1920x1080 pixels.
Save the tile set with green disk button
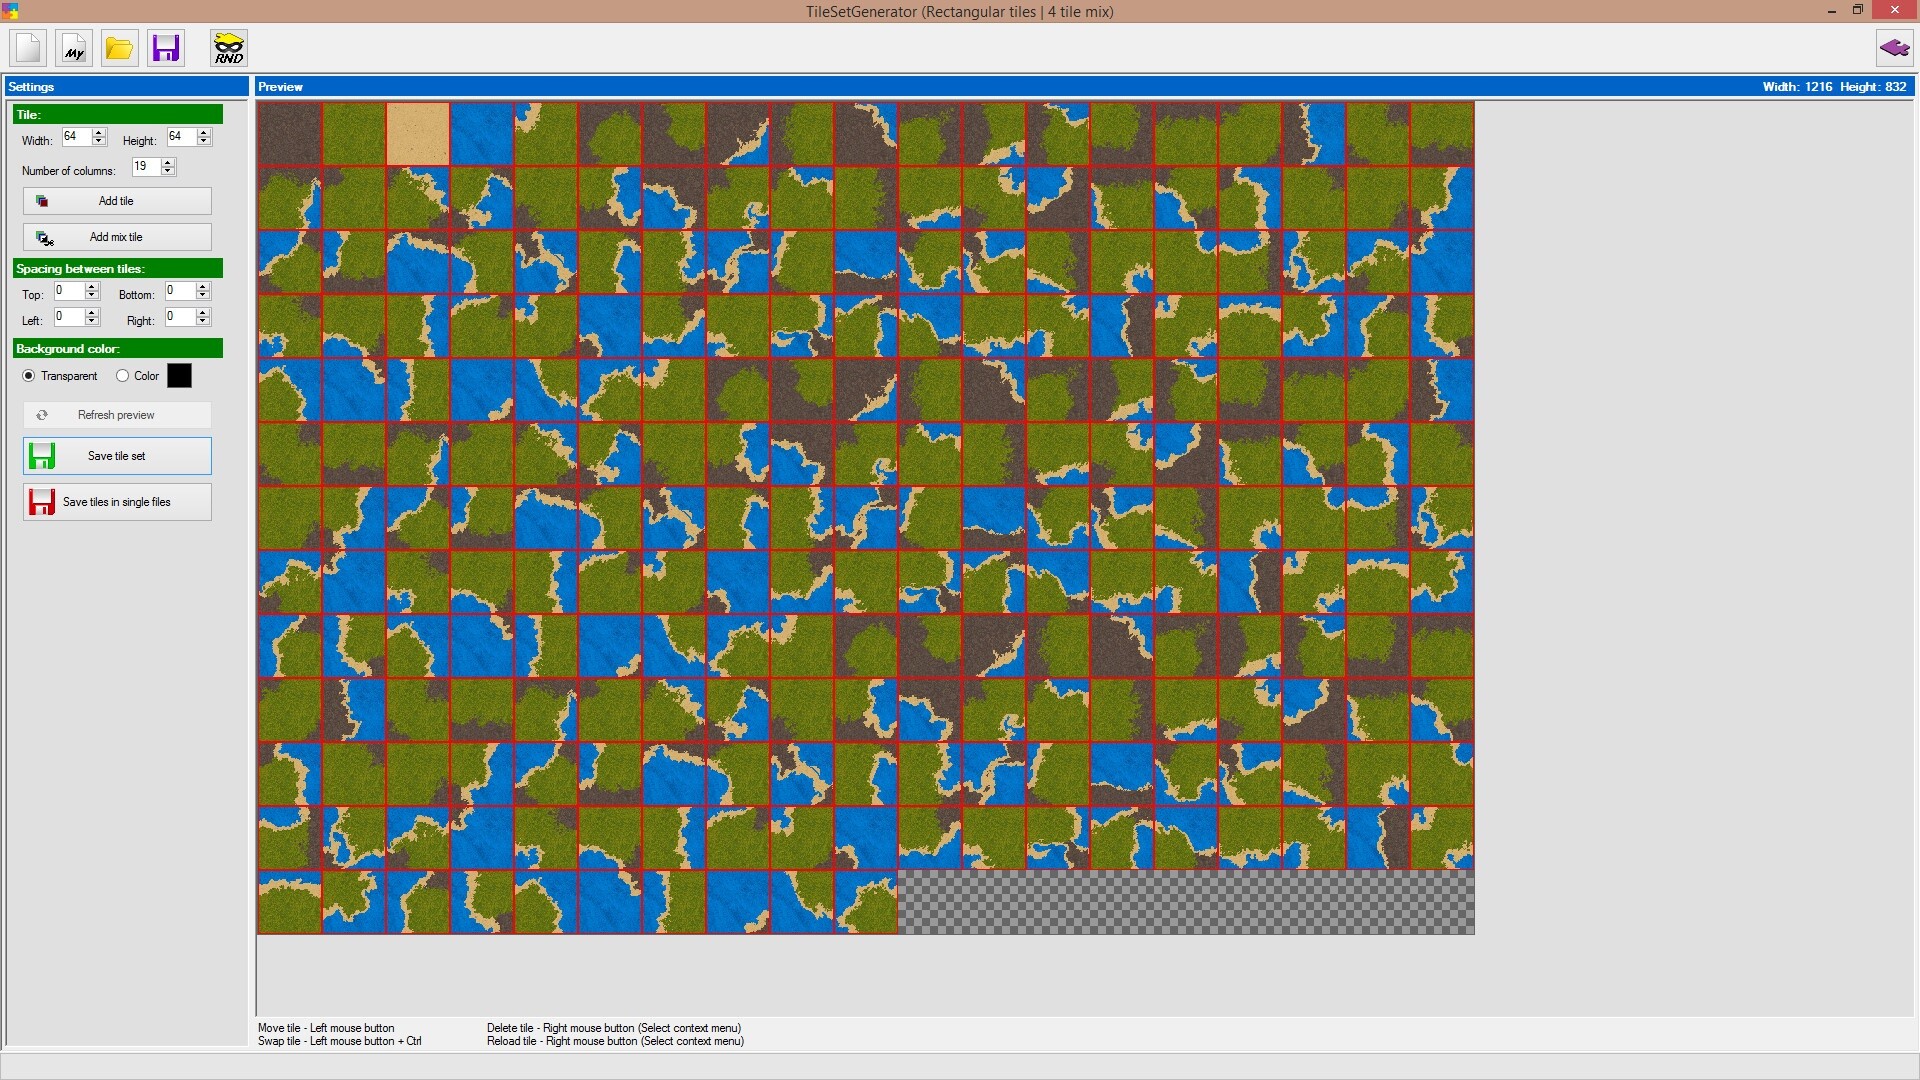click(x=117, y=456)
